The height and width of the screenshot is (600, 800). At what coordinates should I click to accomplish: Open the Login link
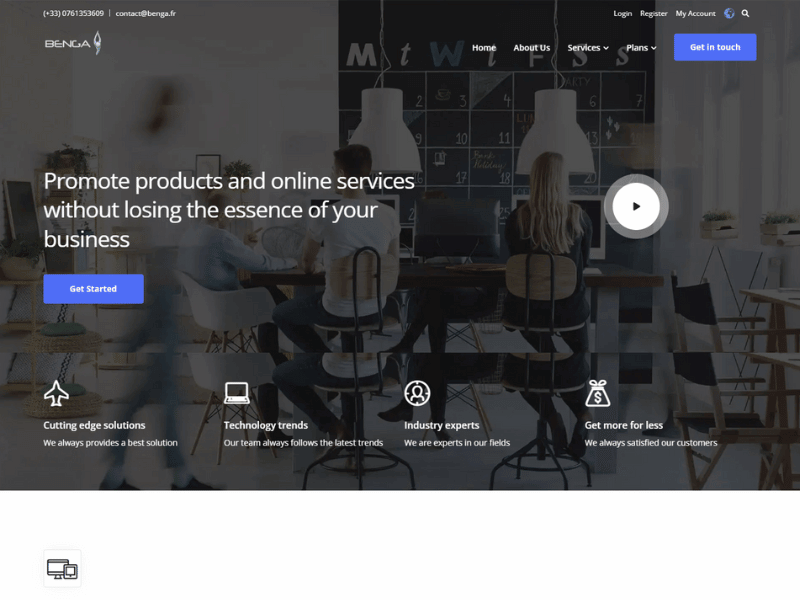tap(622, 13)
